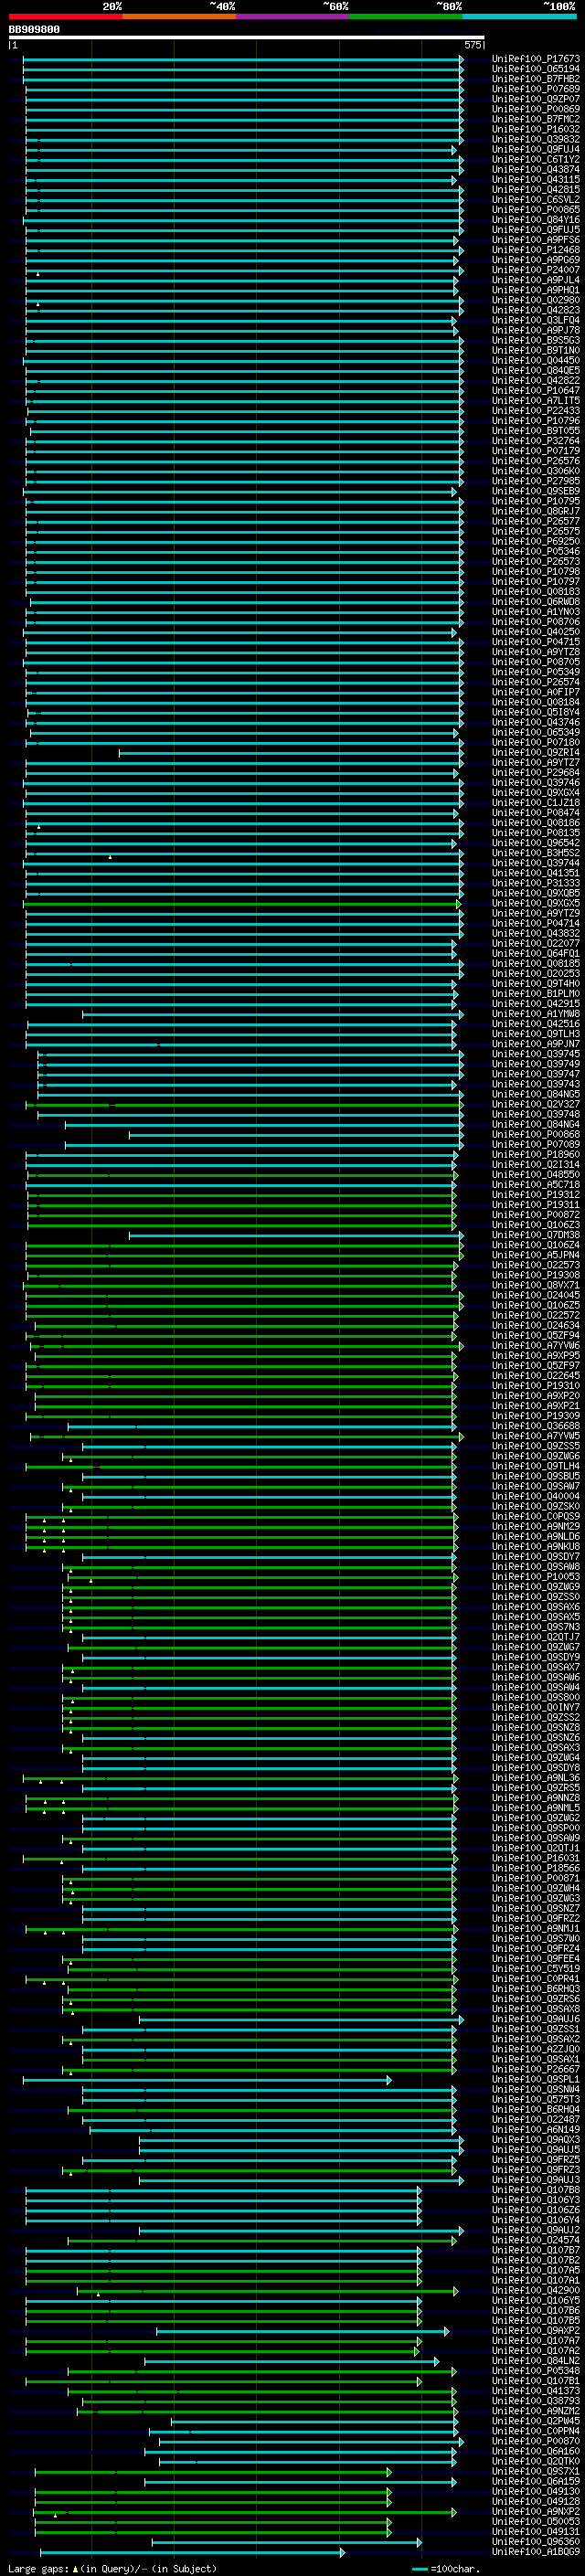Click label UniRef100_C0PPN4
This screenshot has width=585, height=2576.
point(536,2430)
